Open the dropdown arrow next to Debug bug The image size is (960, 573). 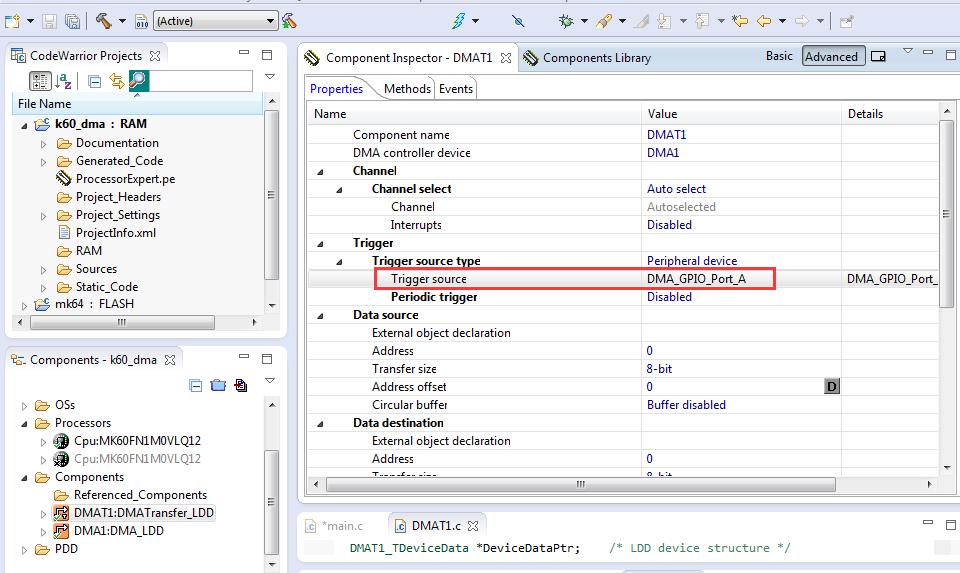click(584, 21)
